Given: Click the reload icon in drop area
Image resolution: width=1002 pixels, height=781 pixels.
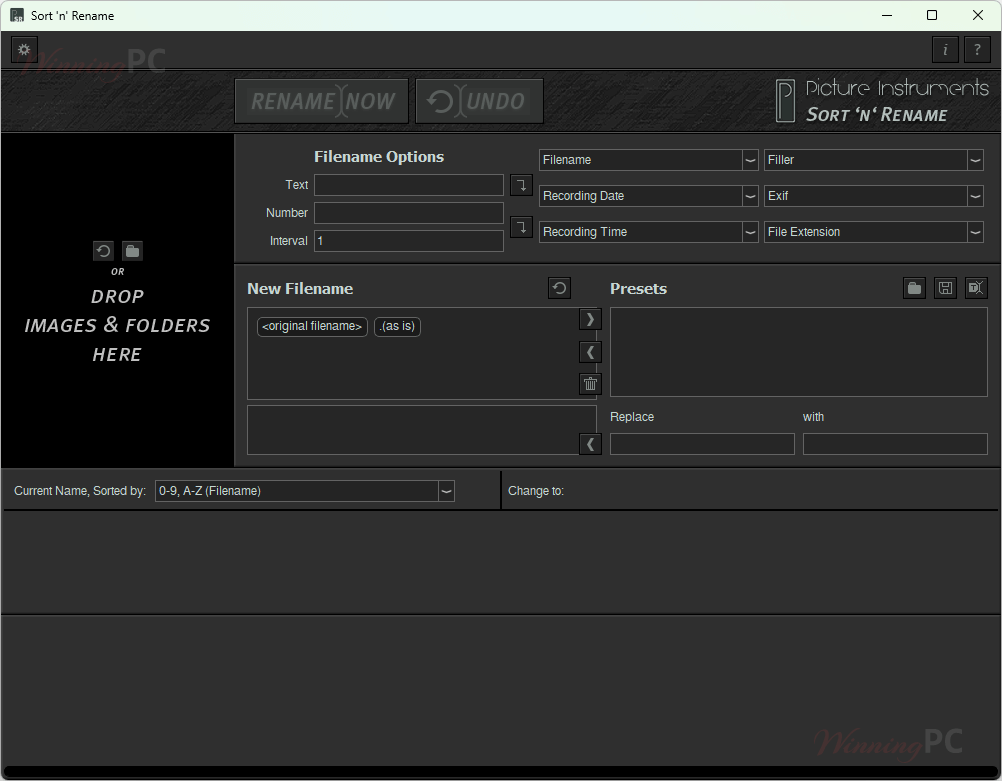Looking at the screenshot, I should (x=103, y=251).
